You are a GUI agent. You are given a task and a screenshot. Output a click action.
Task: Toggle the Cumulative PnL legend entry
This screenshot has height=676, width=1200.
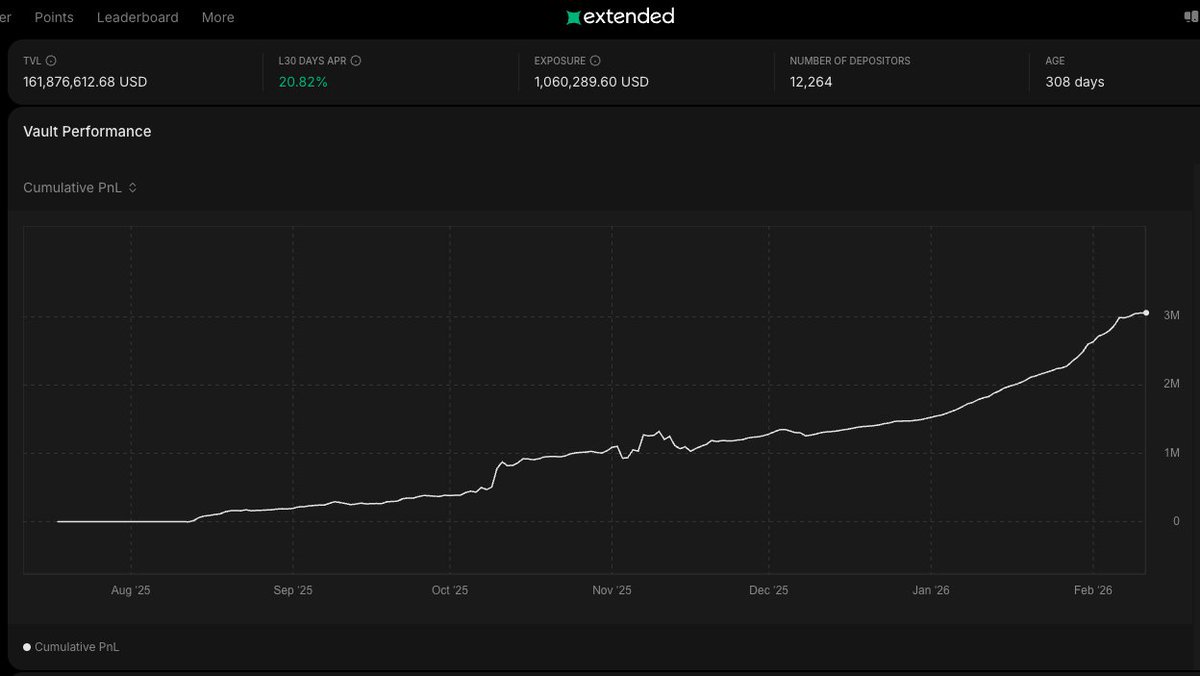[71, 647]
